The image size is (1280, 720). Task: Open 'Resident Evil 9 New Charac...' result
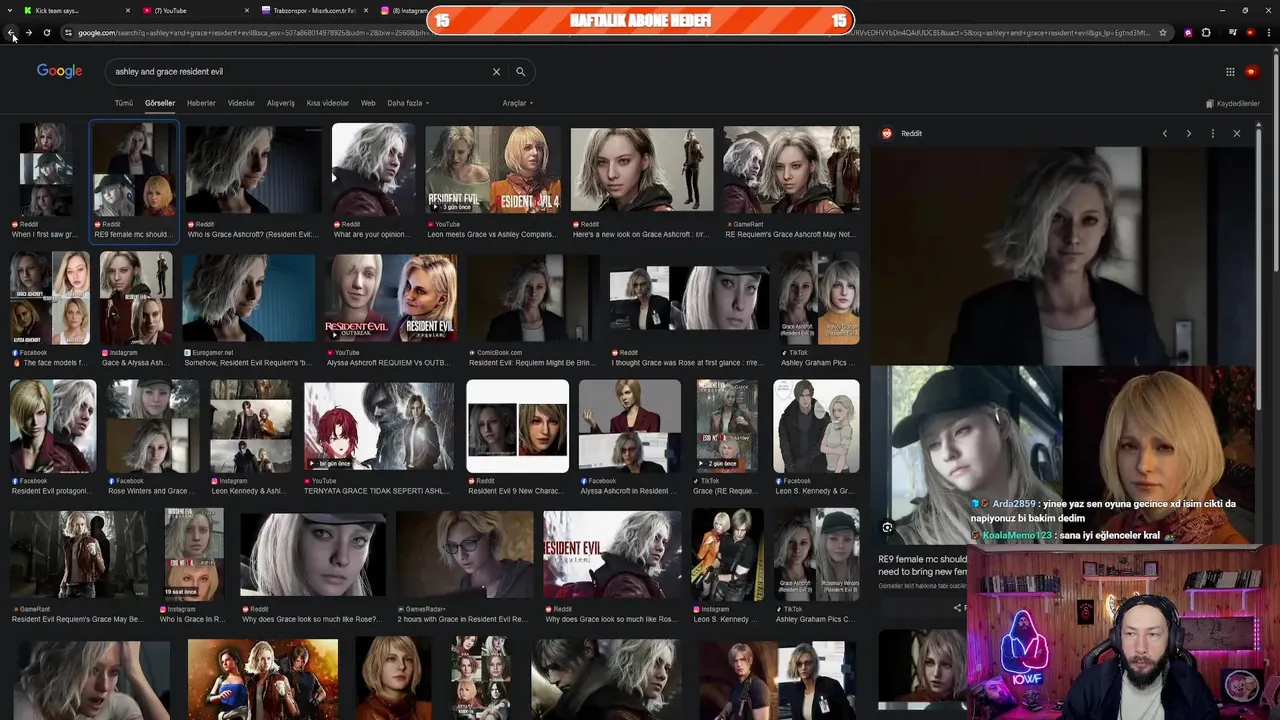(517, 438)
